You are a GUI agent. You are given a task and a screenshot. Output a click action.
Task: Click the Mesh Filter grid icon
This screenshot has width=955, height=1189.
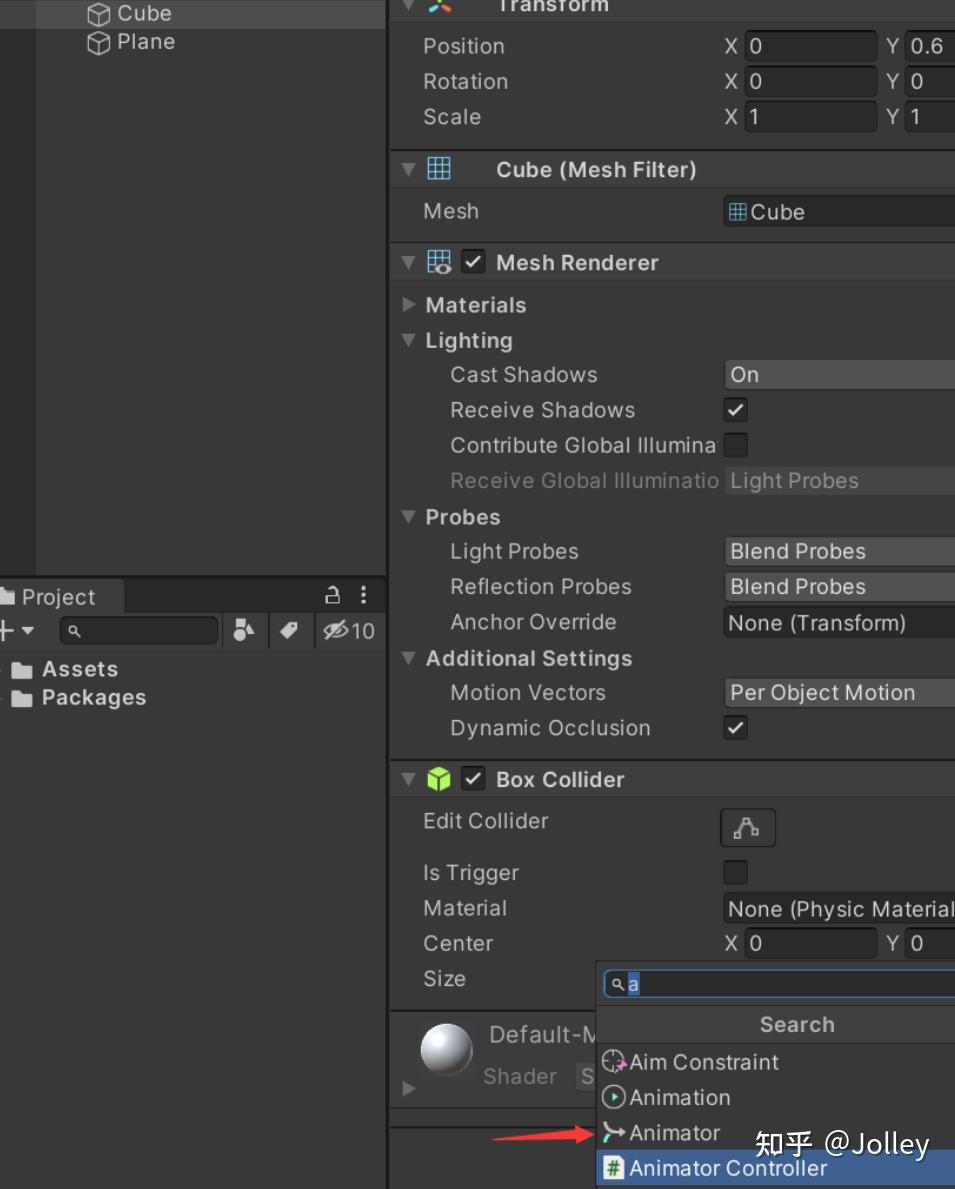tap(439, 169)
